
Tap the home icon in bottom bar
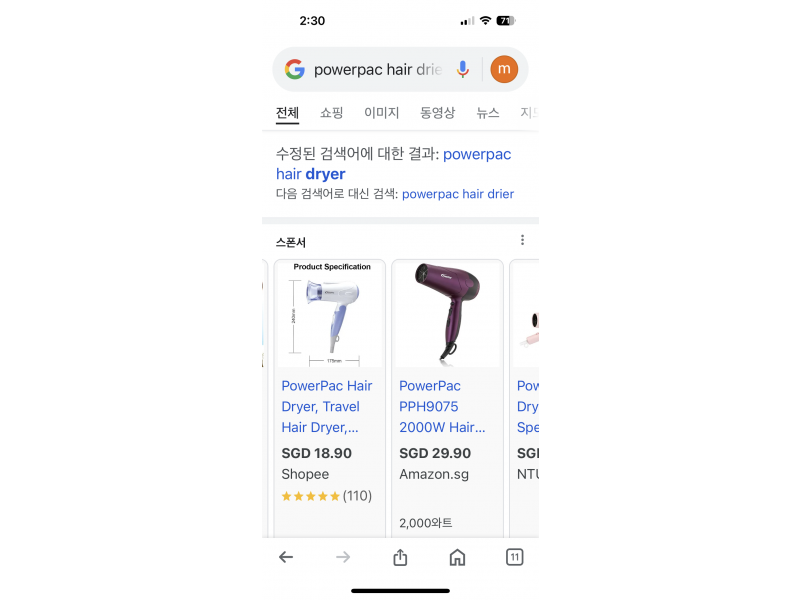click(x=457, y=557)
